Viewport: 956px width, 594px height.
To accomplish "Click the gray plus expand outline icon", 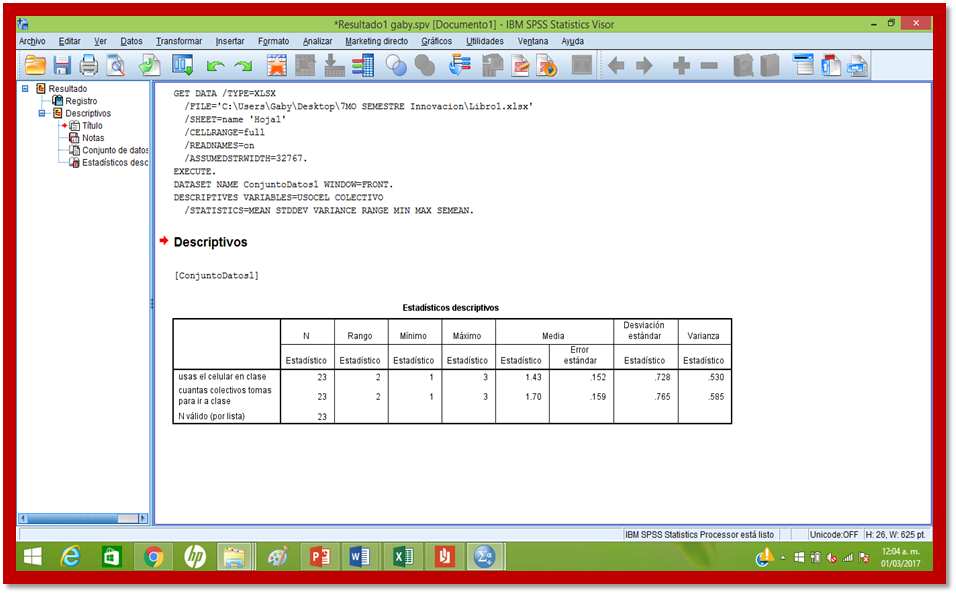I will (681, 65).
